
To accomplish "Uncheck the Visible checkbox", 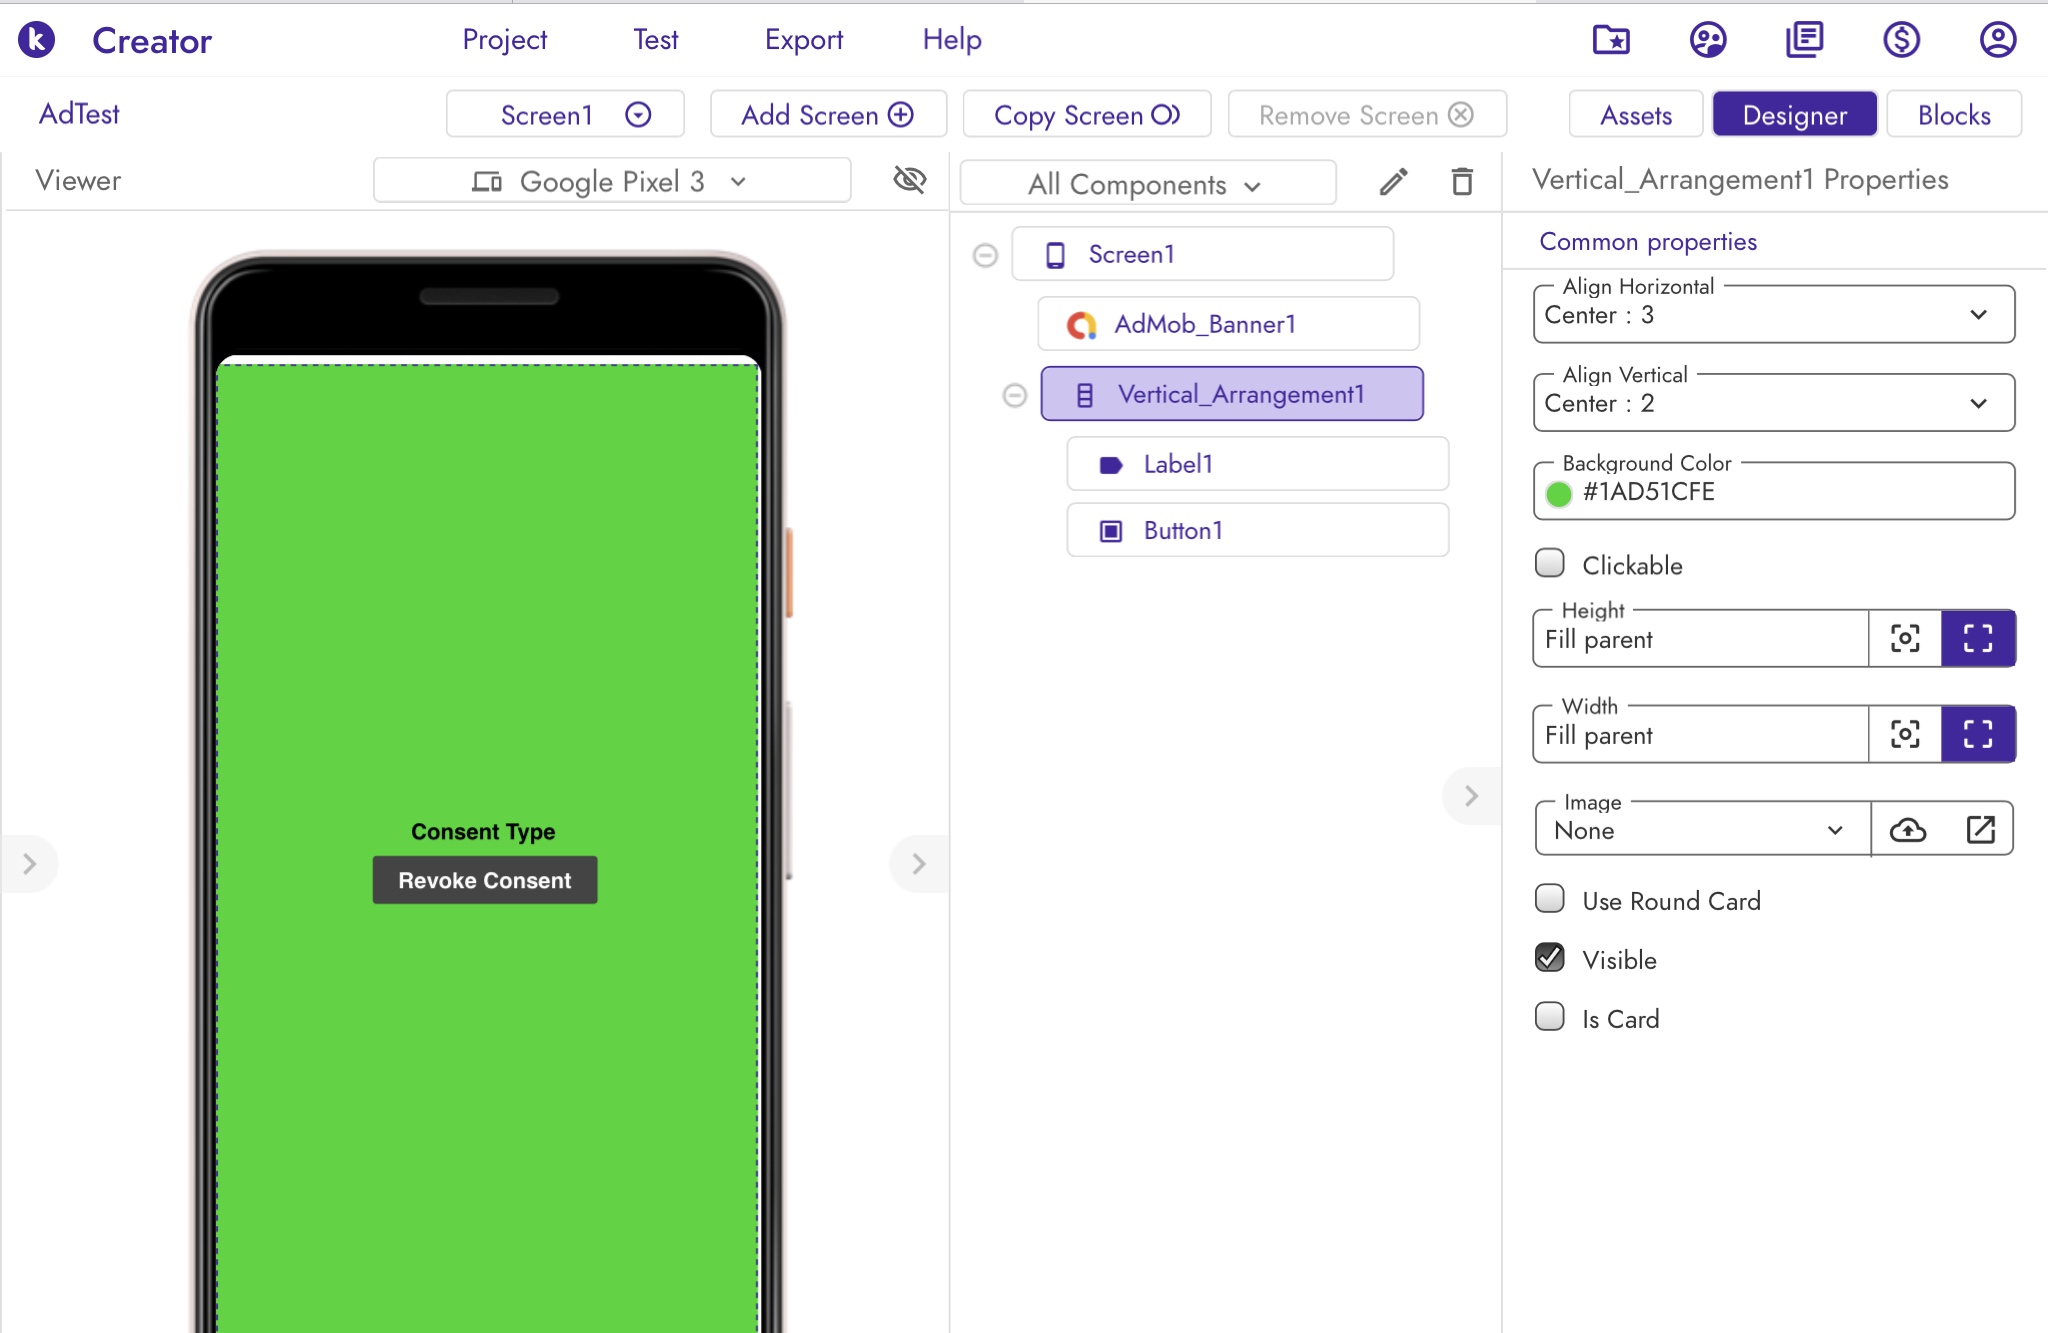I will click(1550, 958).
